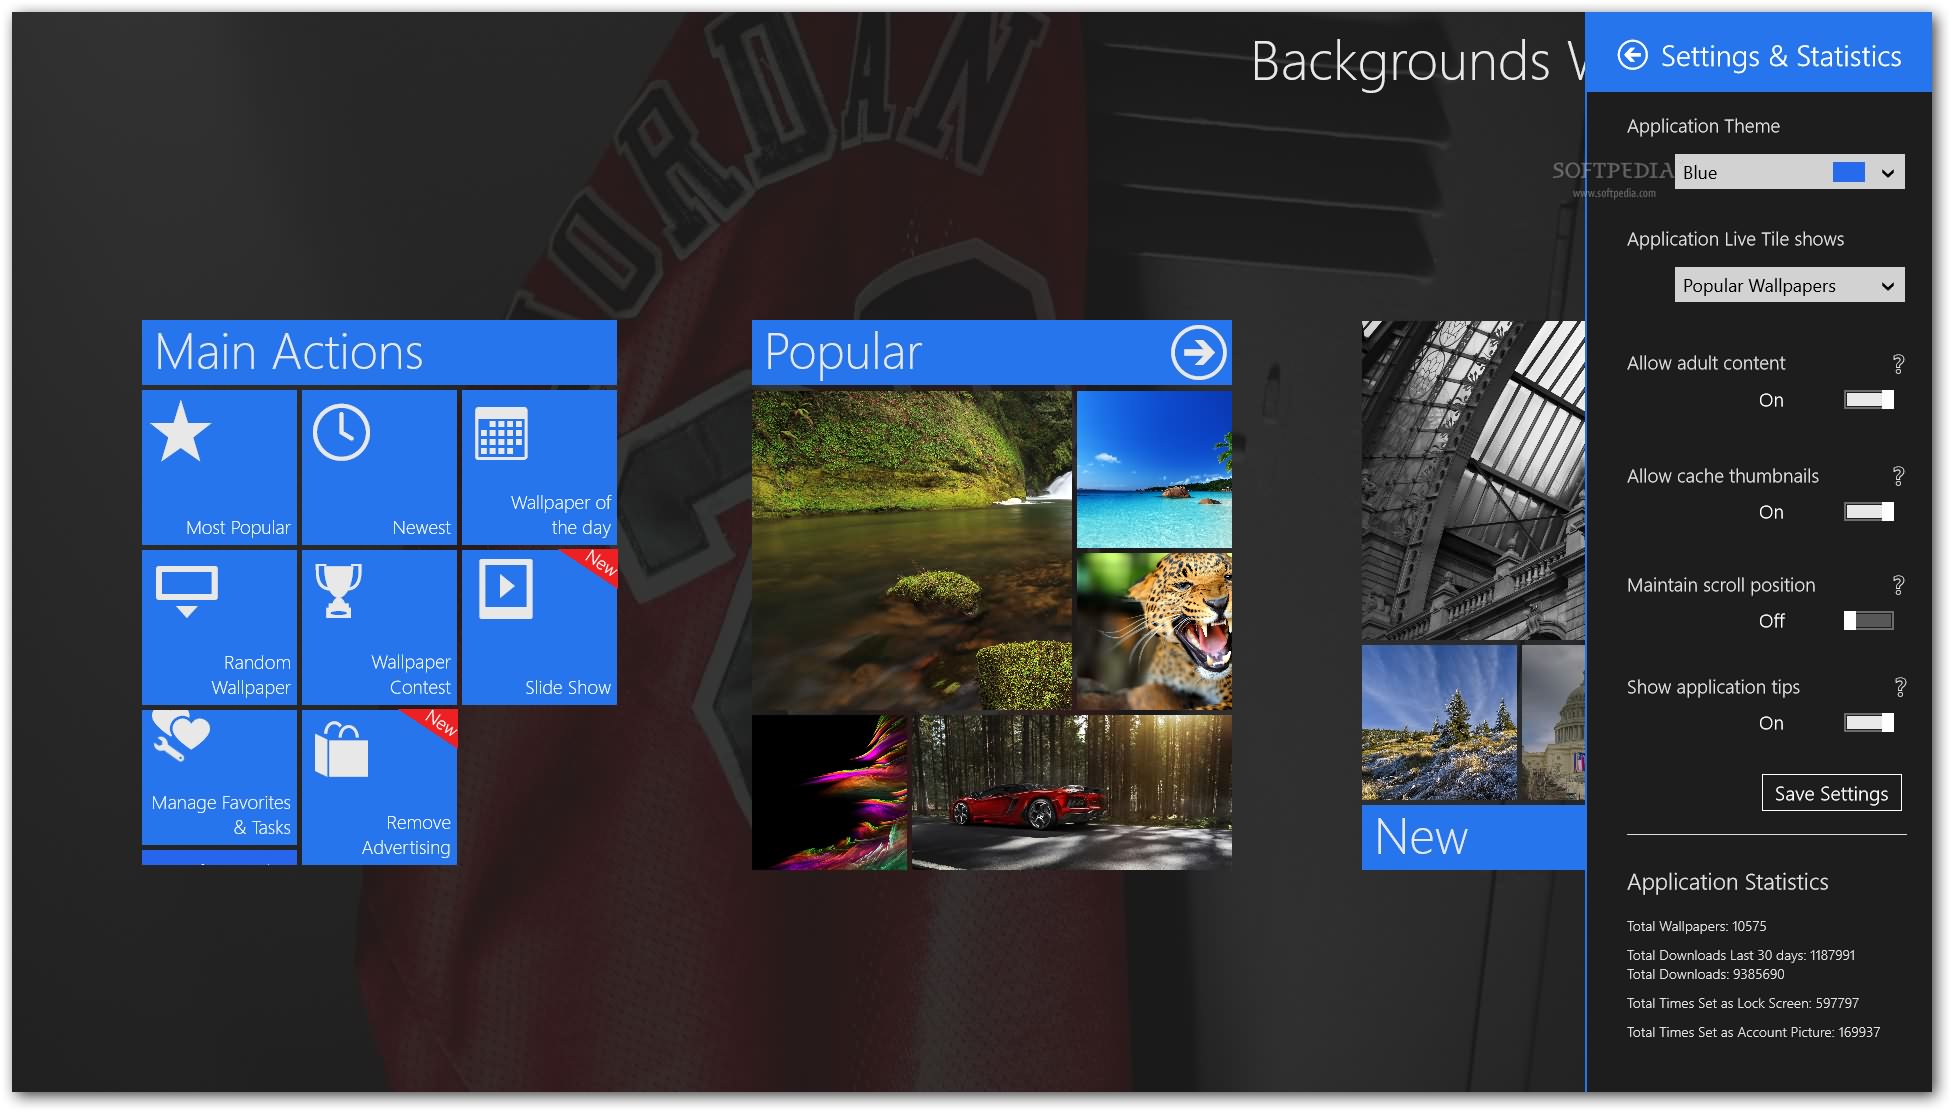Open the Wallpaper of the day calendar tile

[539, 467]
